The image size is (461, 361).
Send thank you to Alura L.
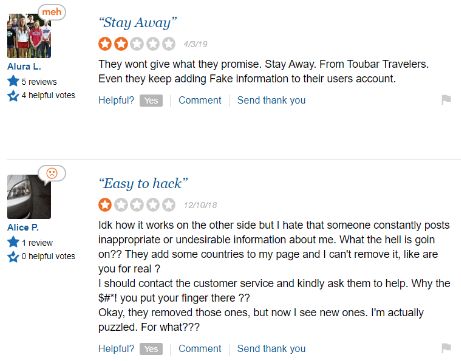tap(271, 100)
